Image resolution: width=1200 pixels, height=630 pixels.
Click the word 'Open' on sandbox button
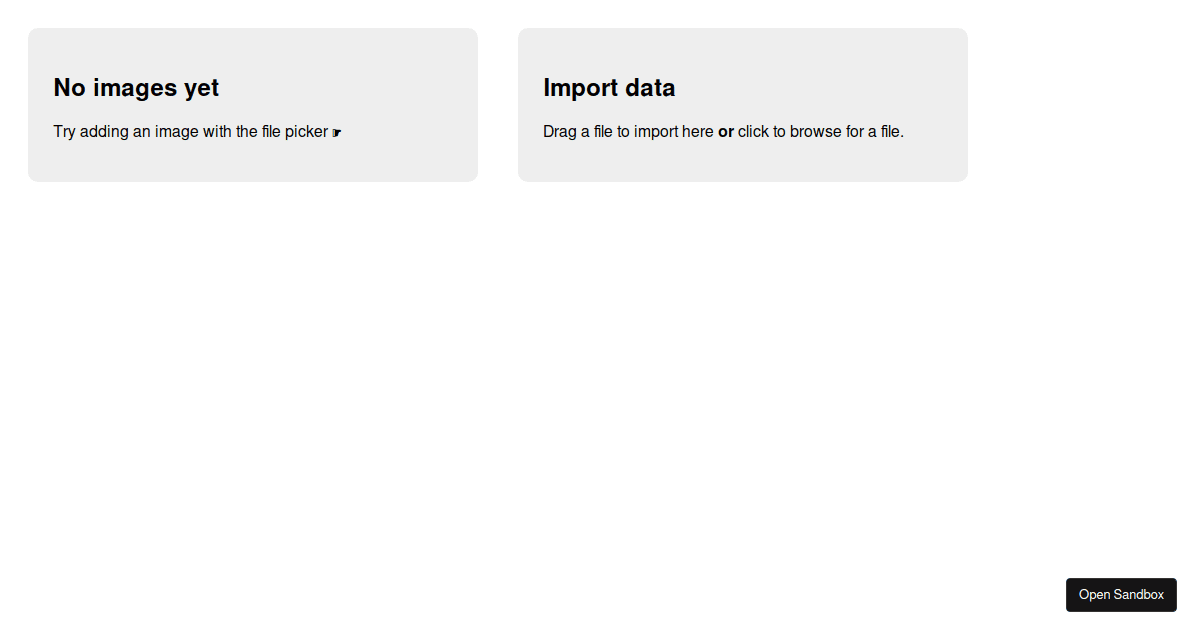1095,595
